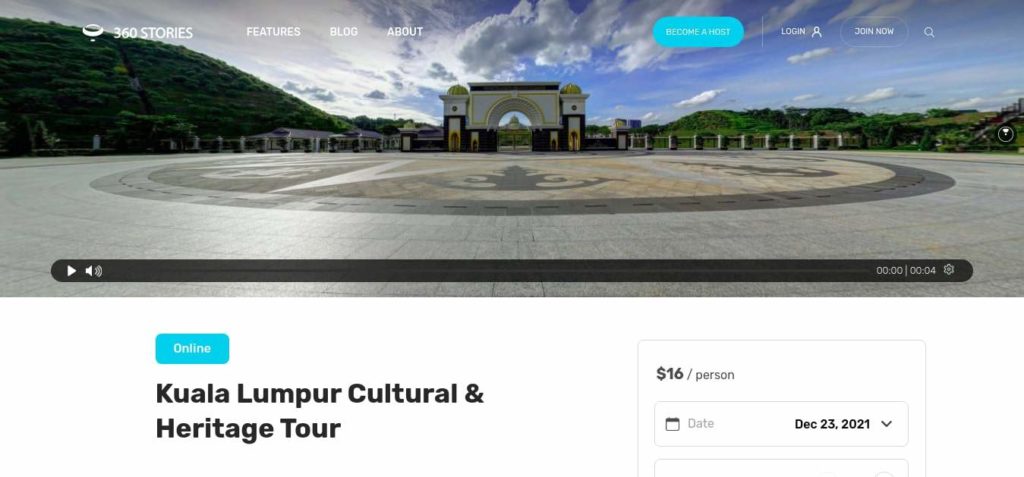Open the search magnifier icon
The width and height of the screenshot is (1024, 477).
pyautogui.click(x=929, y=32)
